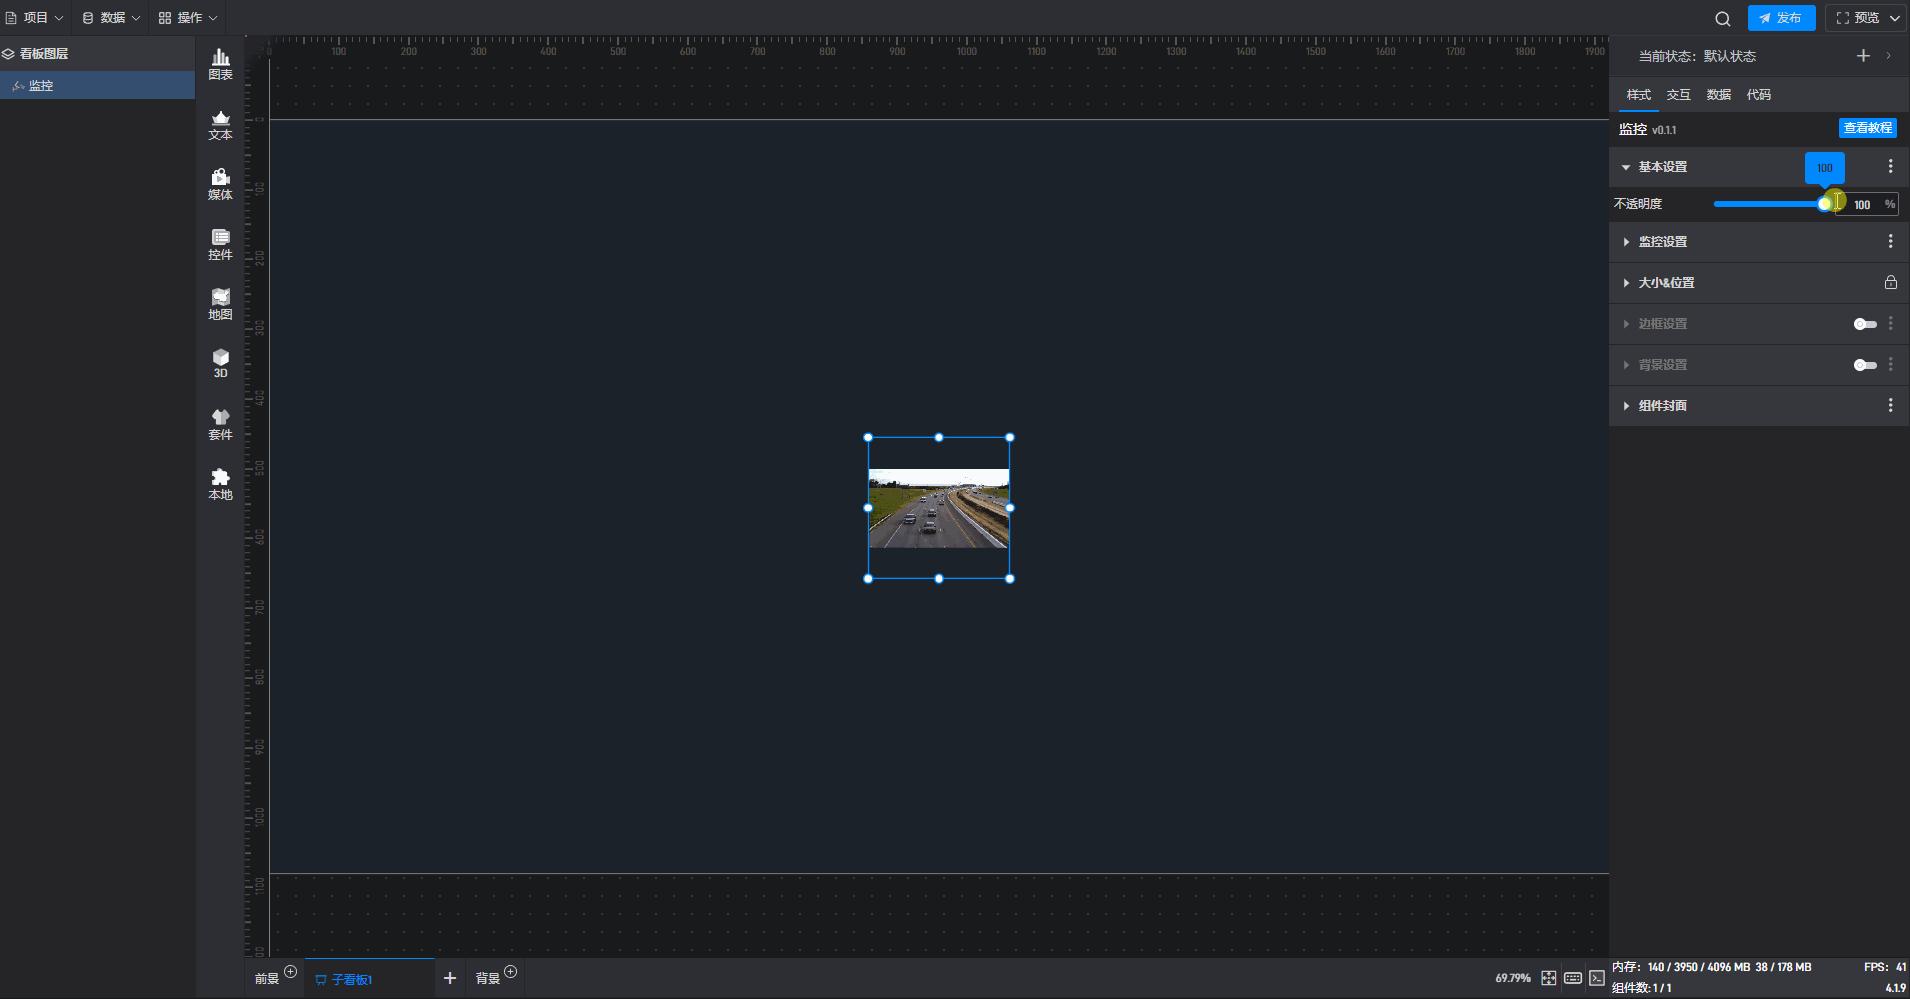Viewport: 1910px width, 999px height.
Task: Click the 发布 publish button
Action: (x=1781, y=18)
